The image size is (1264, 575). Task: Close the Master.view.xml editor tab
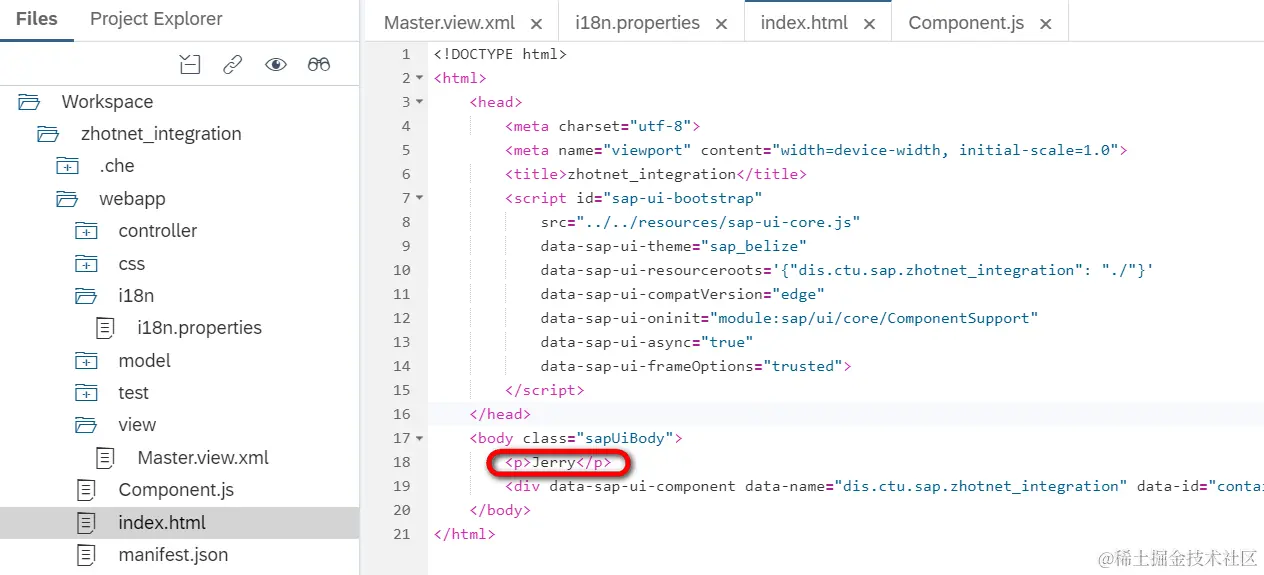point(537,24)
